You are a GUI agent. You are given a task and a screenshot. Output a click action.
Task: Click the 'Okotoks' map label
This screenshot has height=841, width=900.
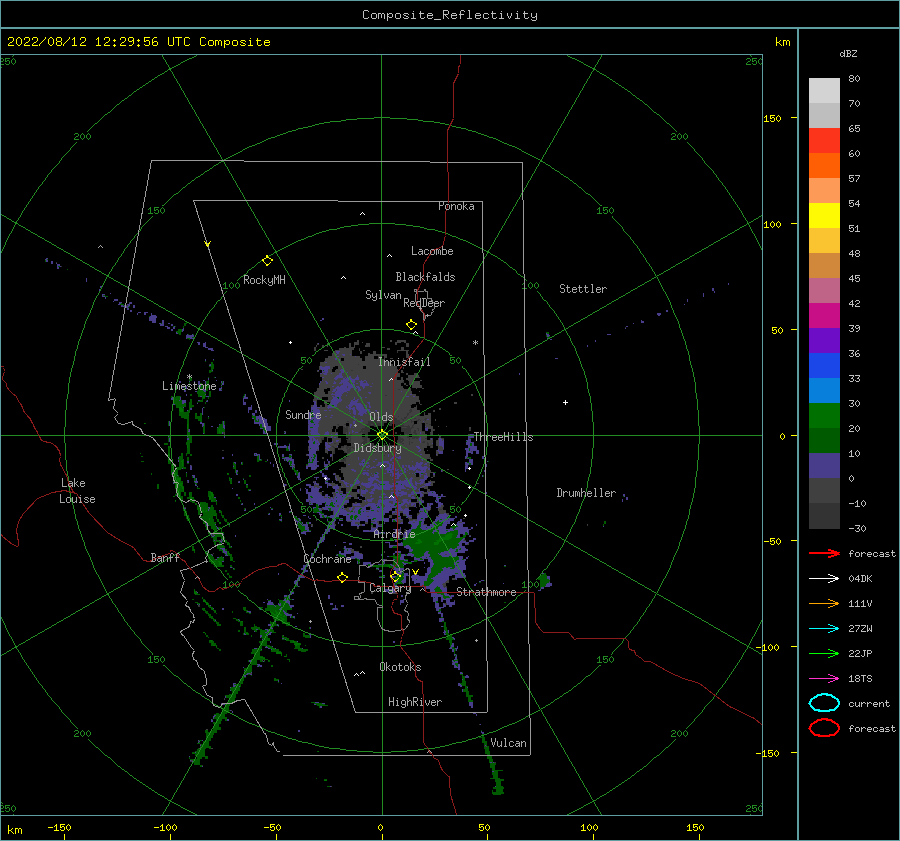[400, 667]
